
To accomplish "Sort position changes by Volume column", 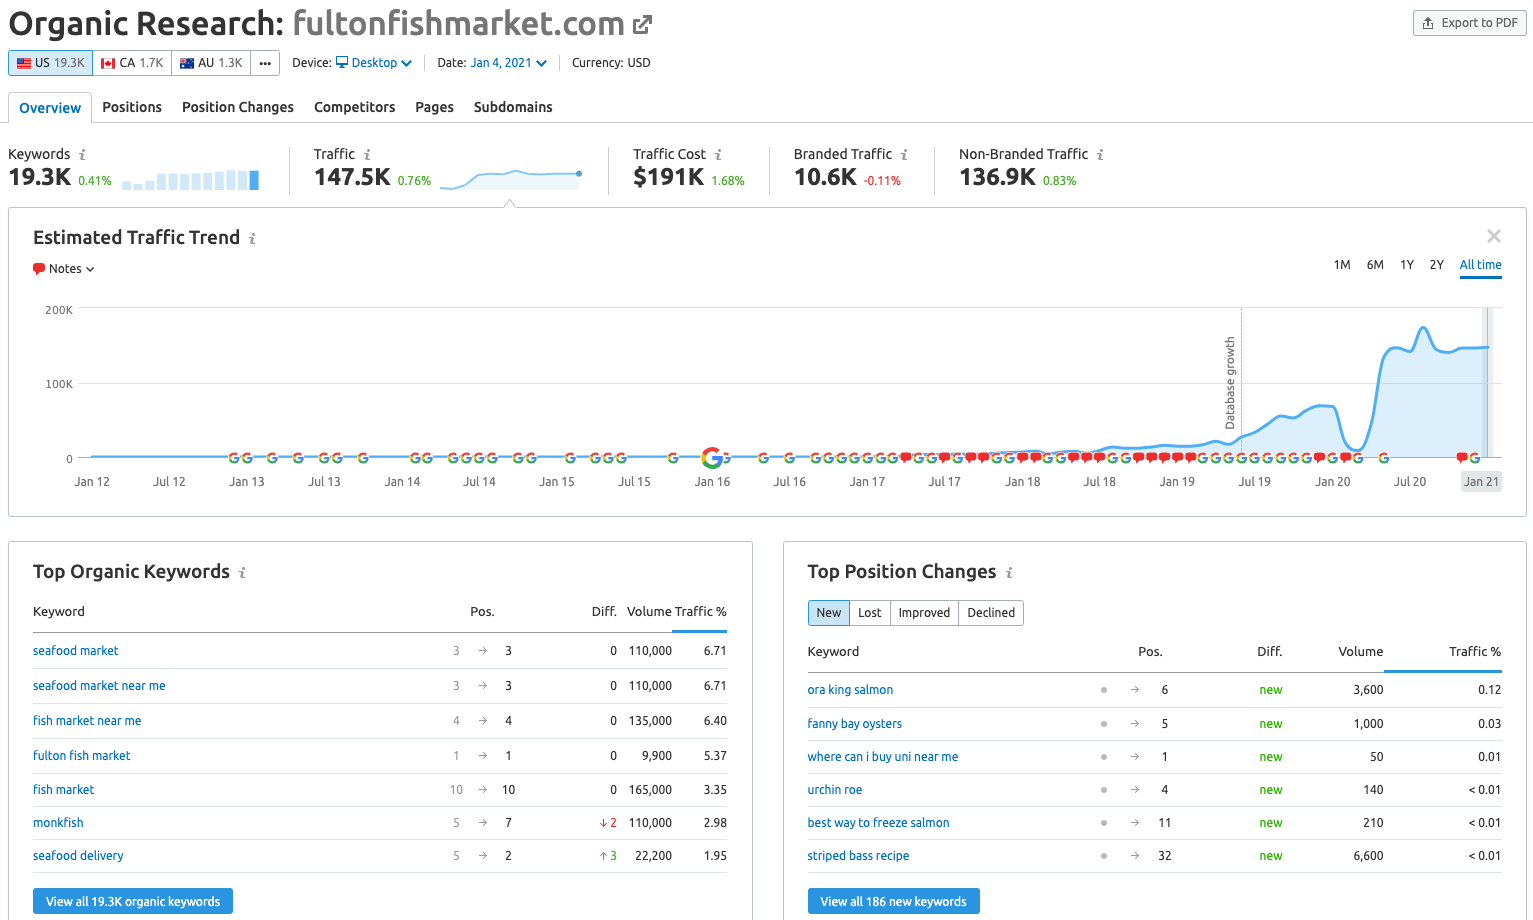I will click(1360, 652).
